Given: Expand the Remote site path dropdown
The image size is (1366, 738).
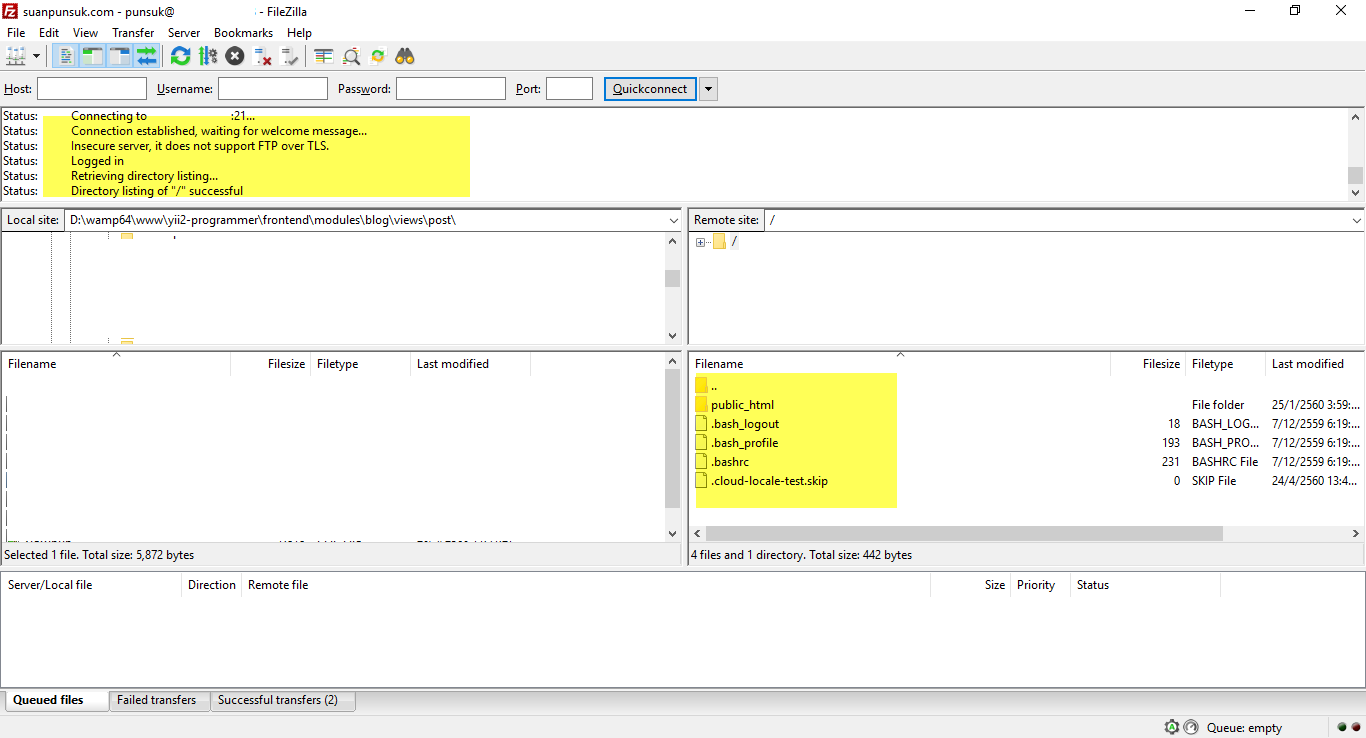Looking at the screenshot, I should click(x=1356, y=220).
